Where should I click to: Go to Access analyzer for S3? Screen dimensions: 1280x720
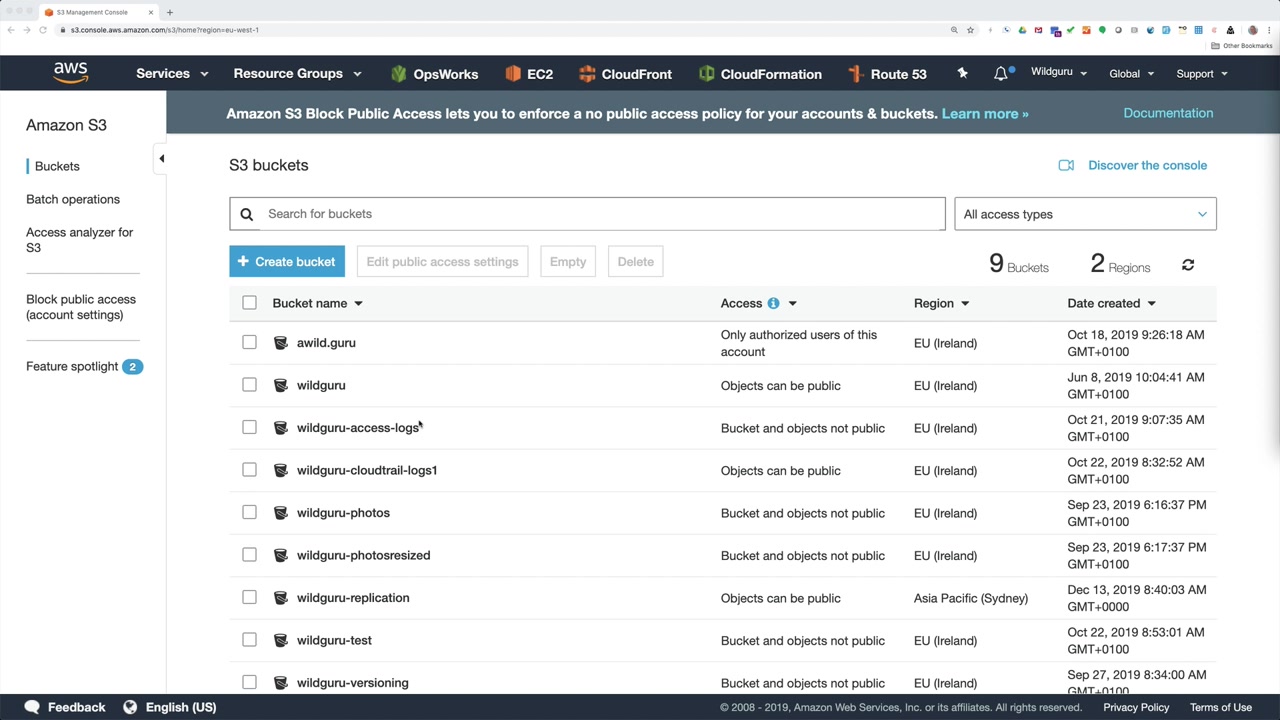[79, 240]
